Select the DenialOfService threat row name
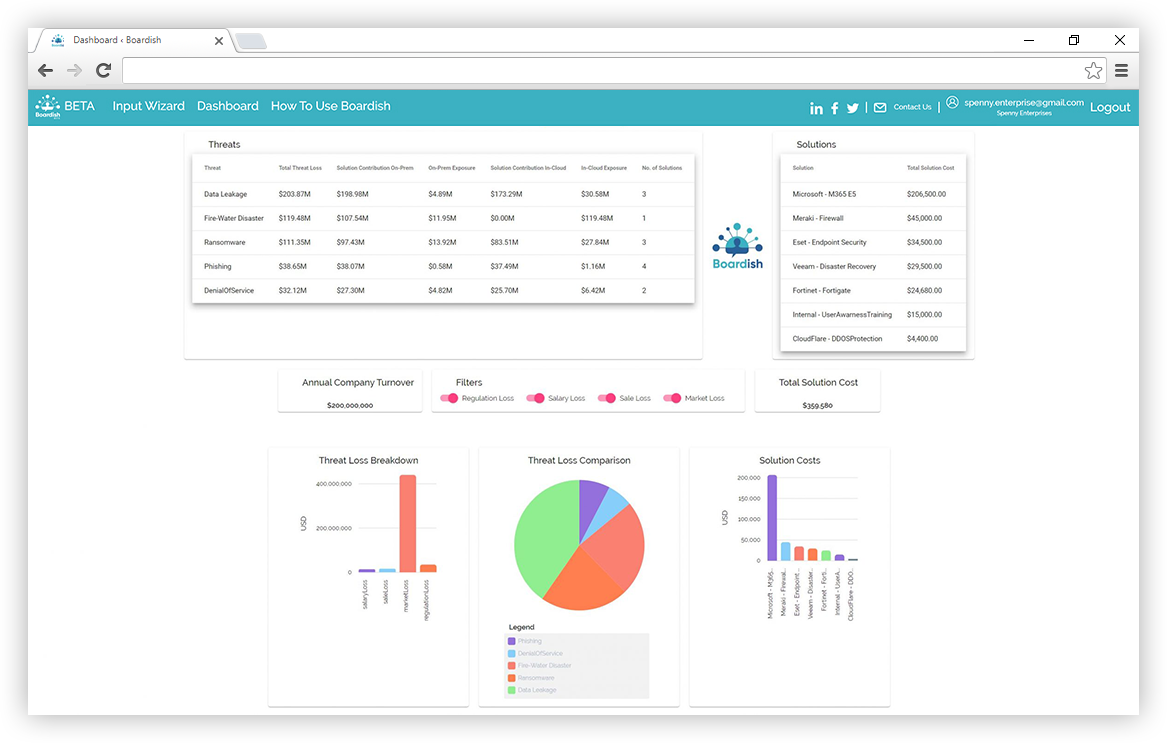This screenshot has width=1167, height=743. tap(229, 290)
